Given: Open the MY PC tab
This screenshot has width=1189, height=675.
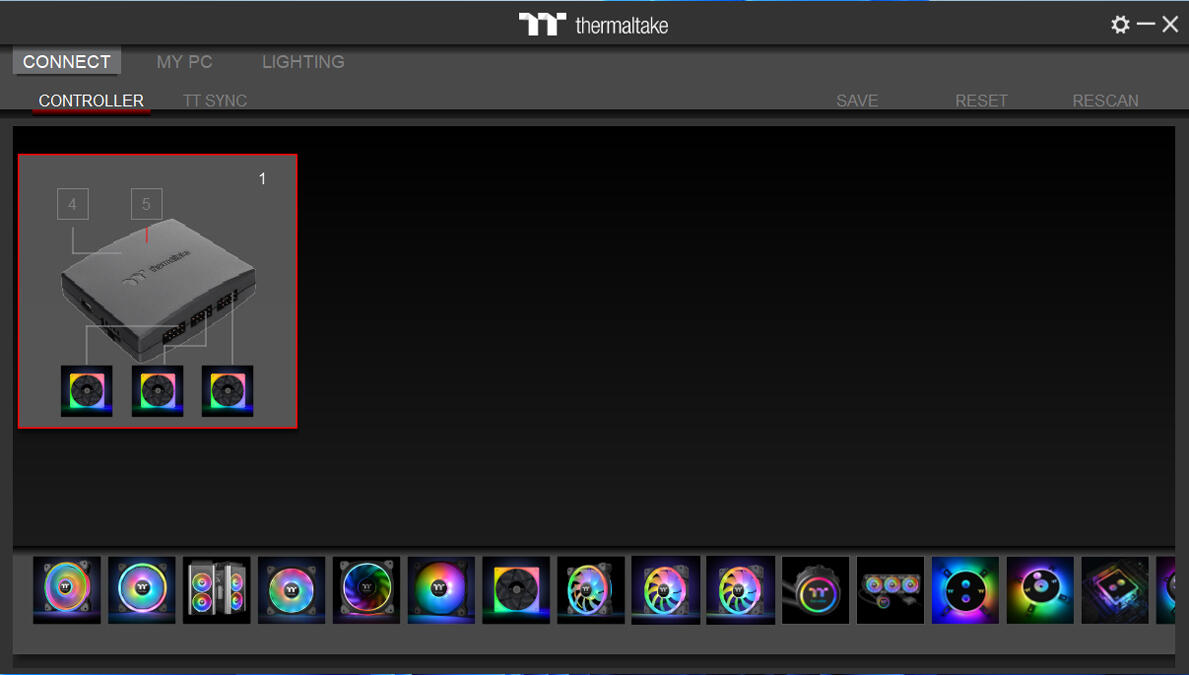Looking at the screenshot, I should point(184,61).
